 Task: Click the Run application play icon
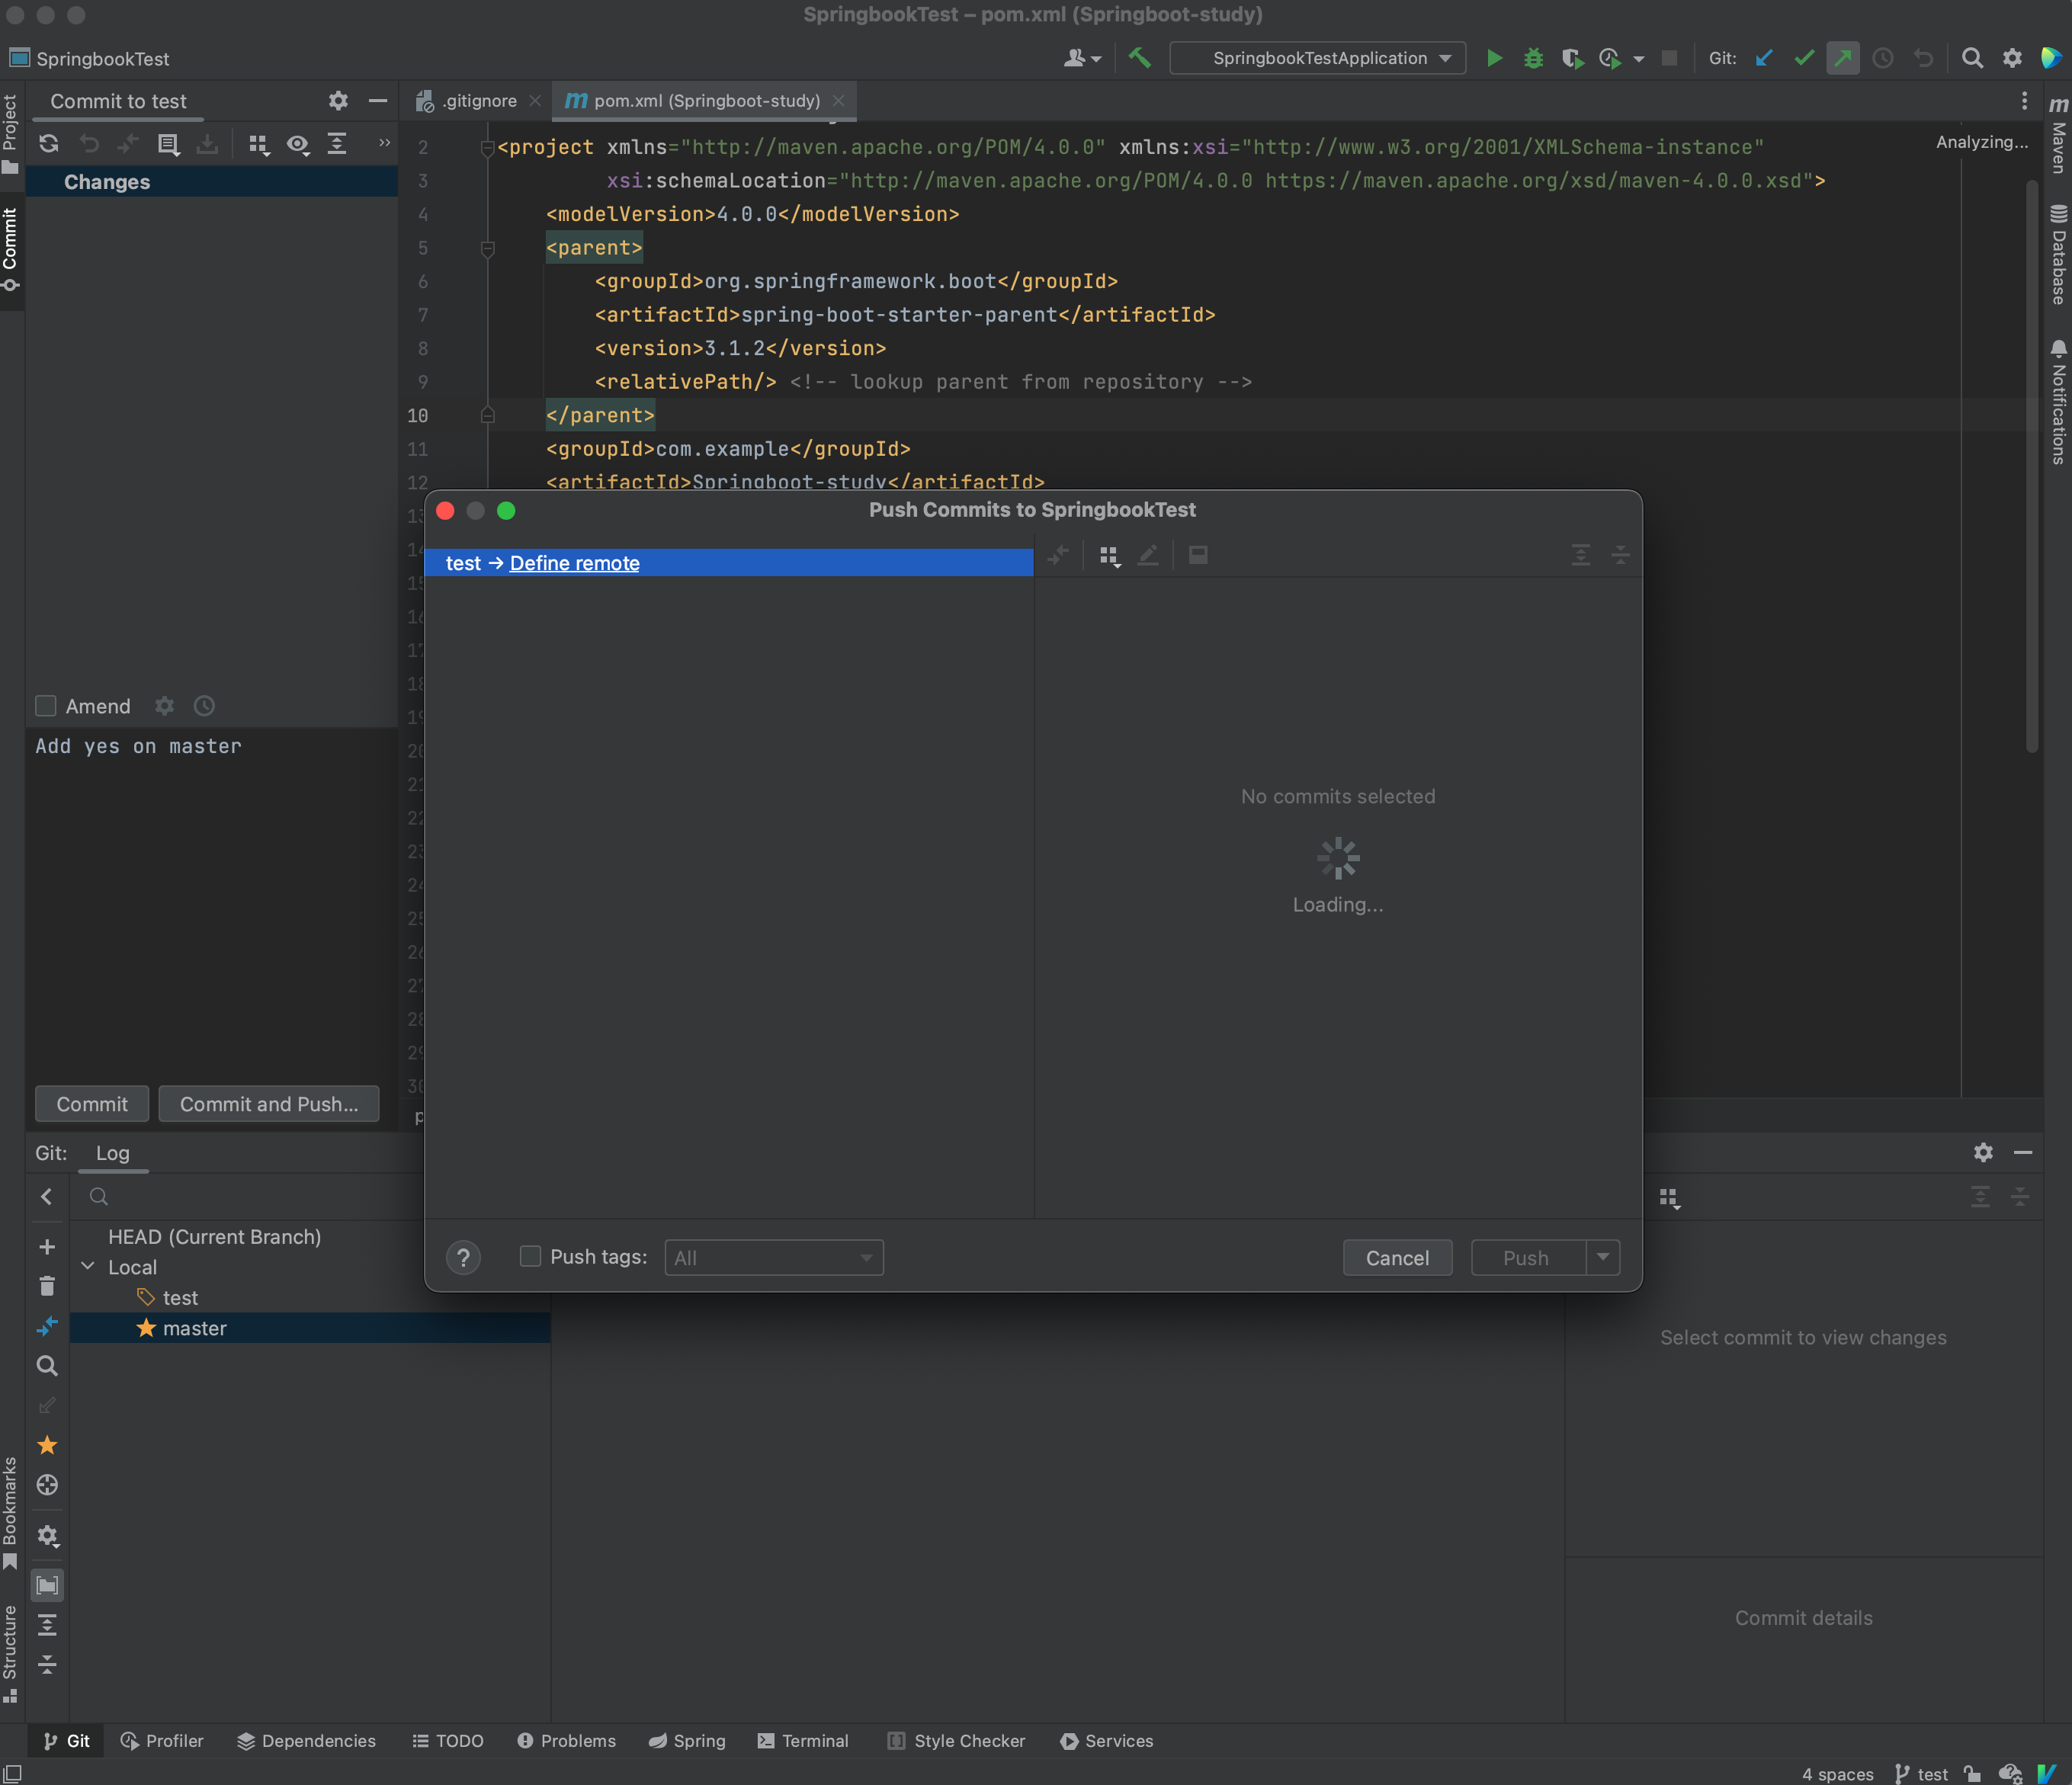(x=1494, y=58)
